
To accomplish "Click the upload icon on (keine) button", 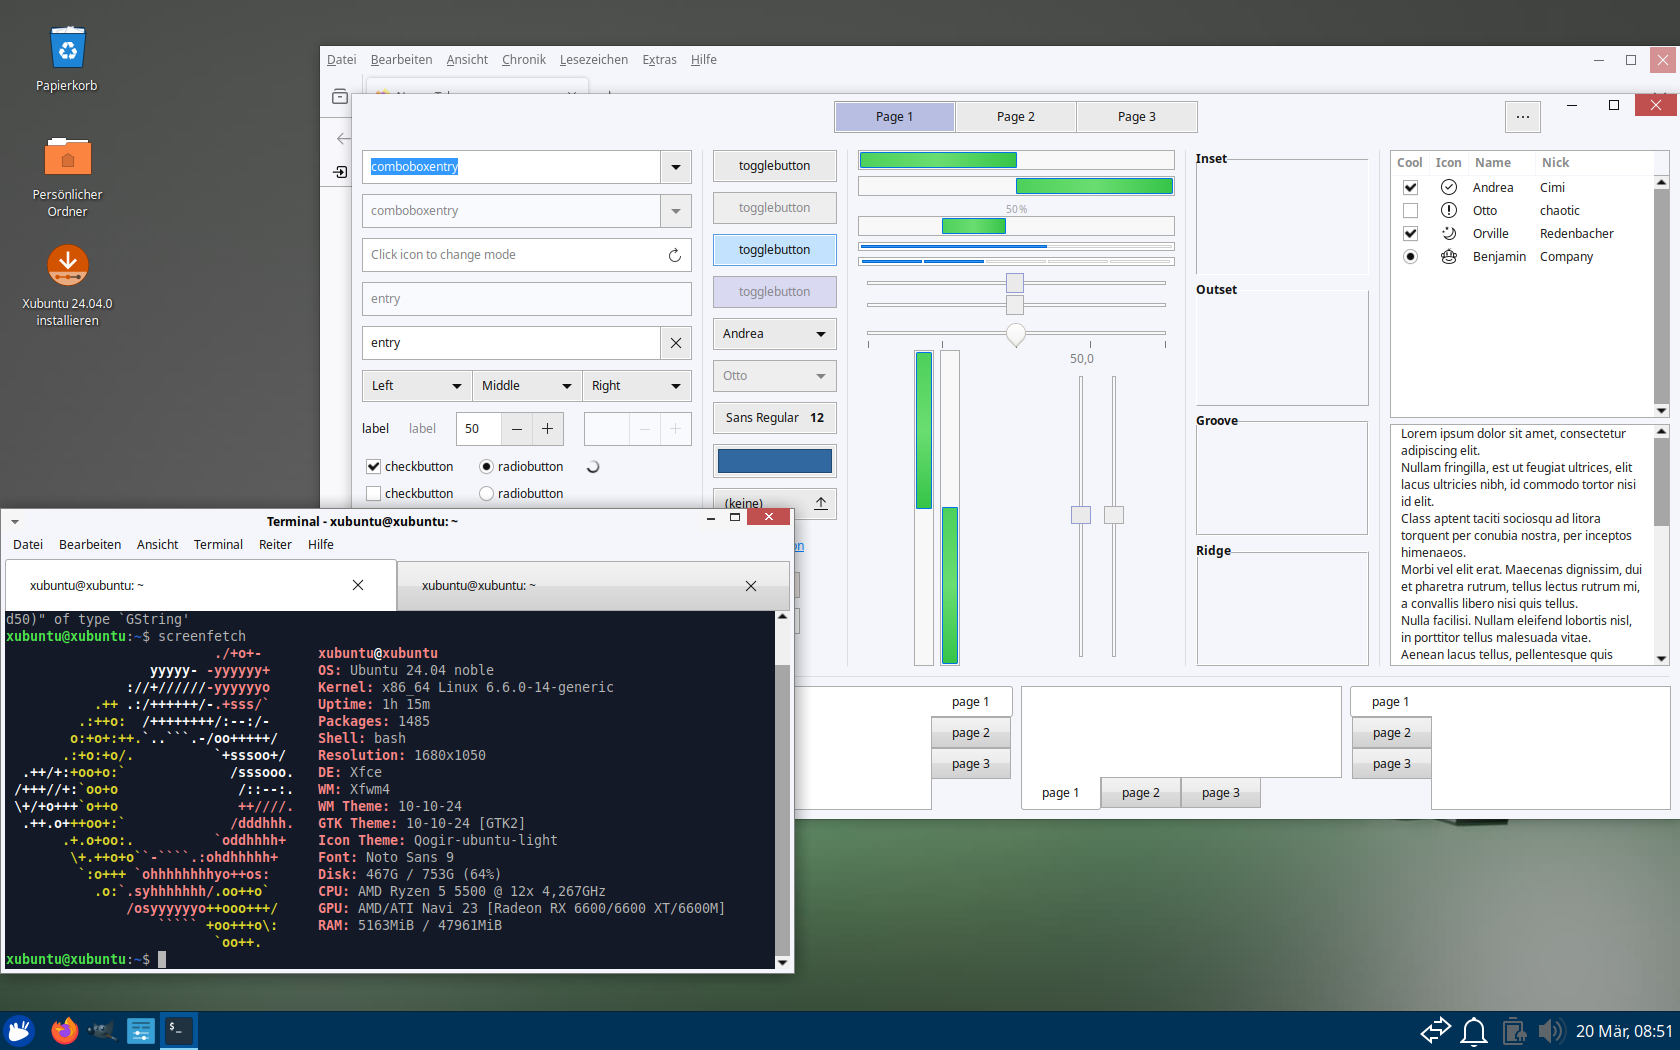I will pyautogui.click(x=821, y=503).
